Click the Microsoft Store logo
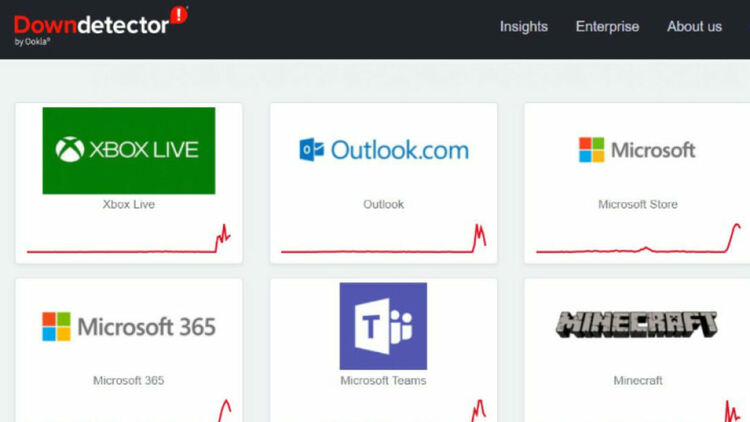 pyautogui.click(x=637, y=150)
